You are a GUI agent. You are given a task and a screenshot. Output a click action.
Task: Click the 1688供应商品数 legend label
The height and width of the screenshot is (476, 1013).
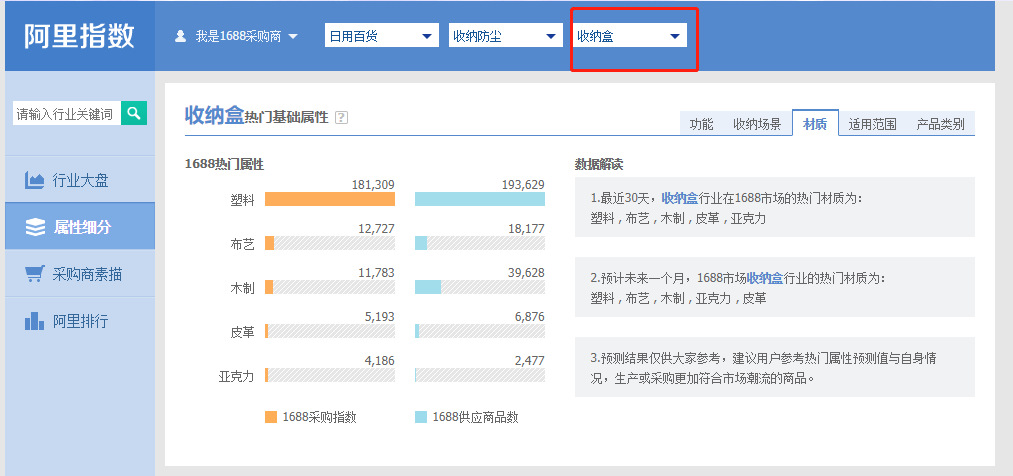click(x=475, y=417)
